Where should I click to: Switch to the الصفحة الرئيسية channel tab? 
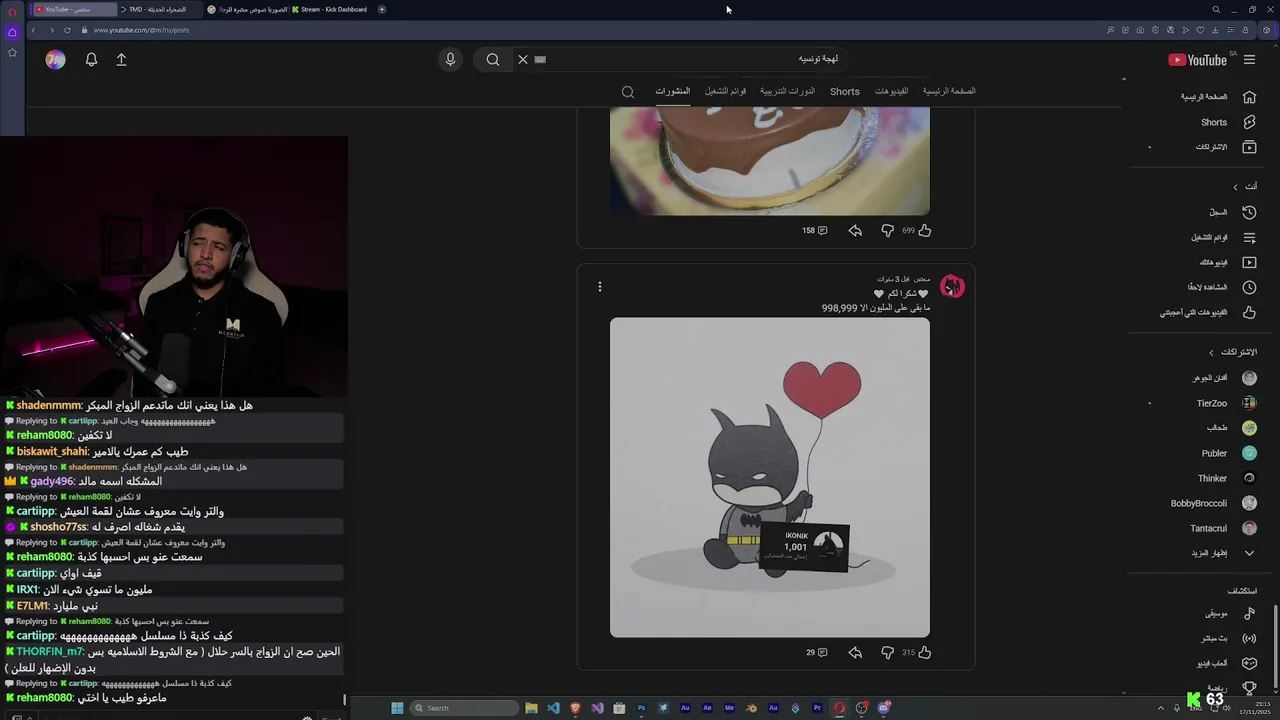coord(949,91)
